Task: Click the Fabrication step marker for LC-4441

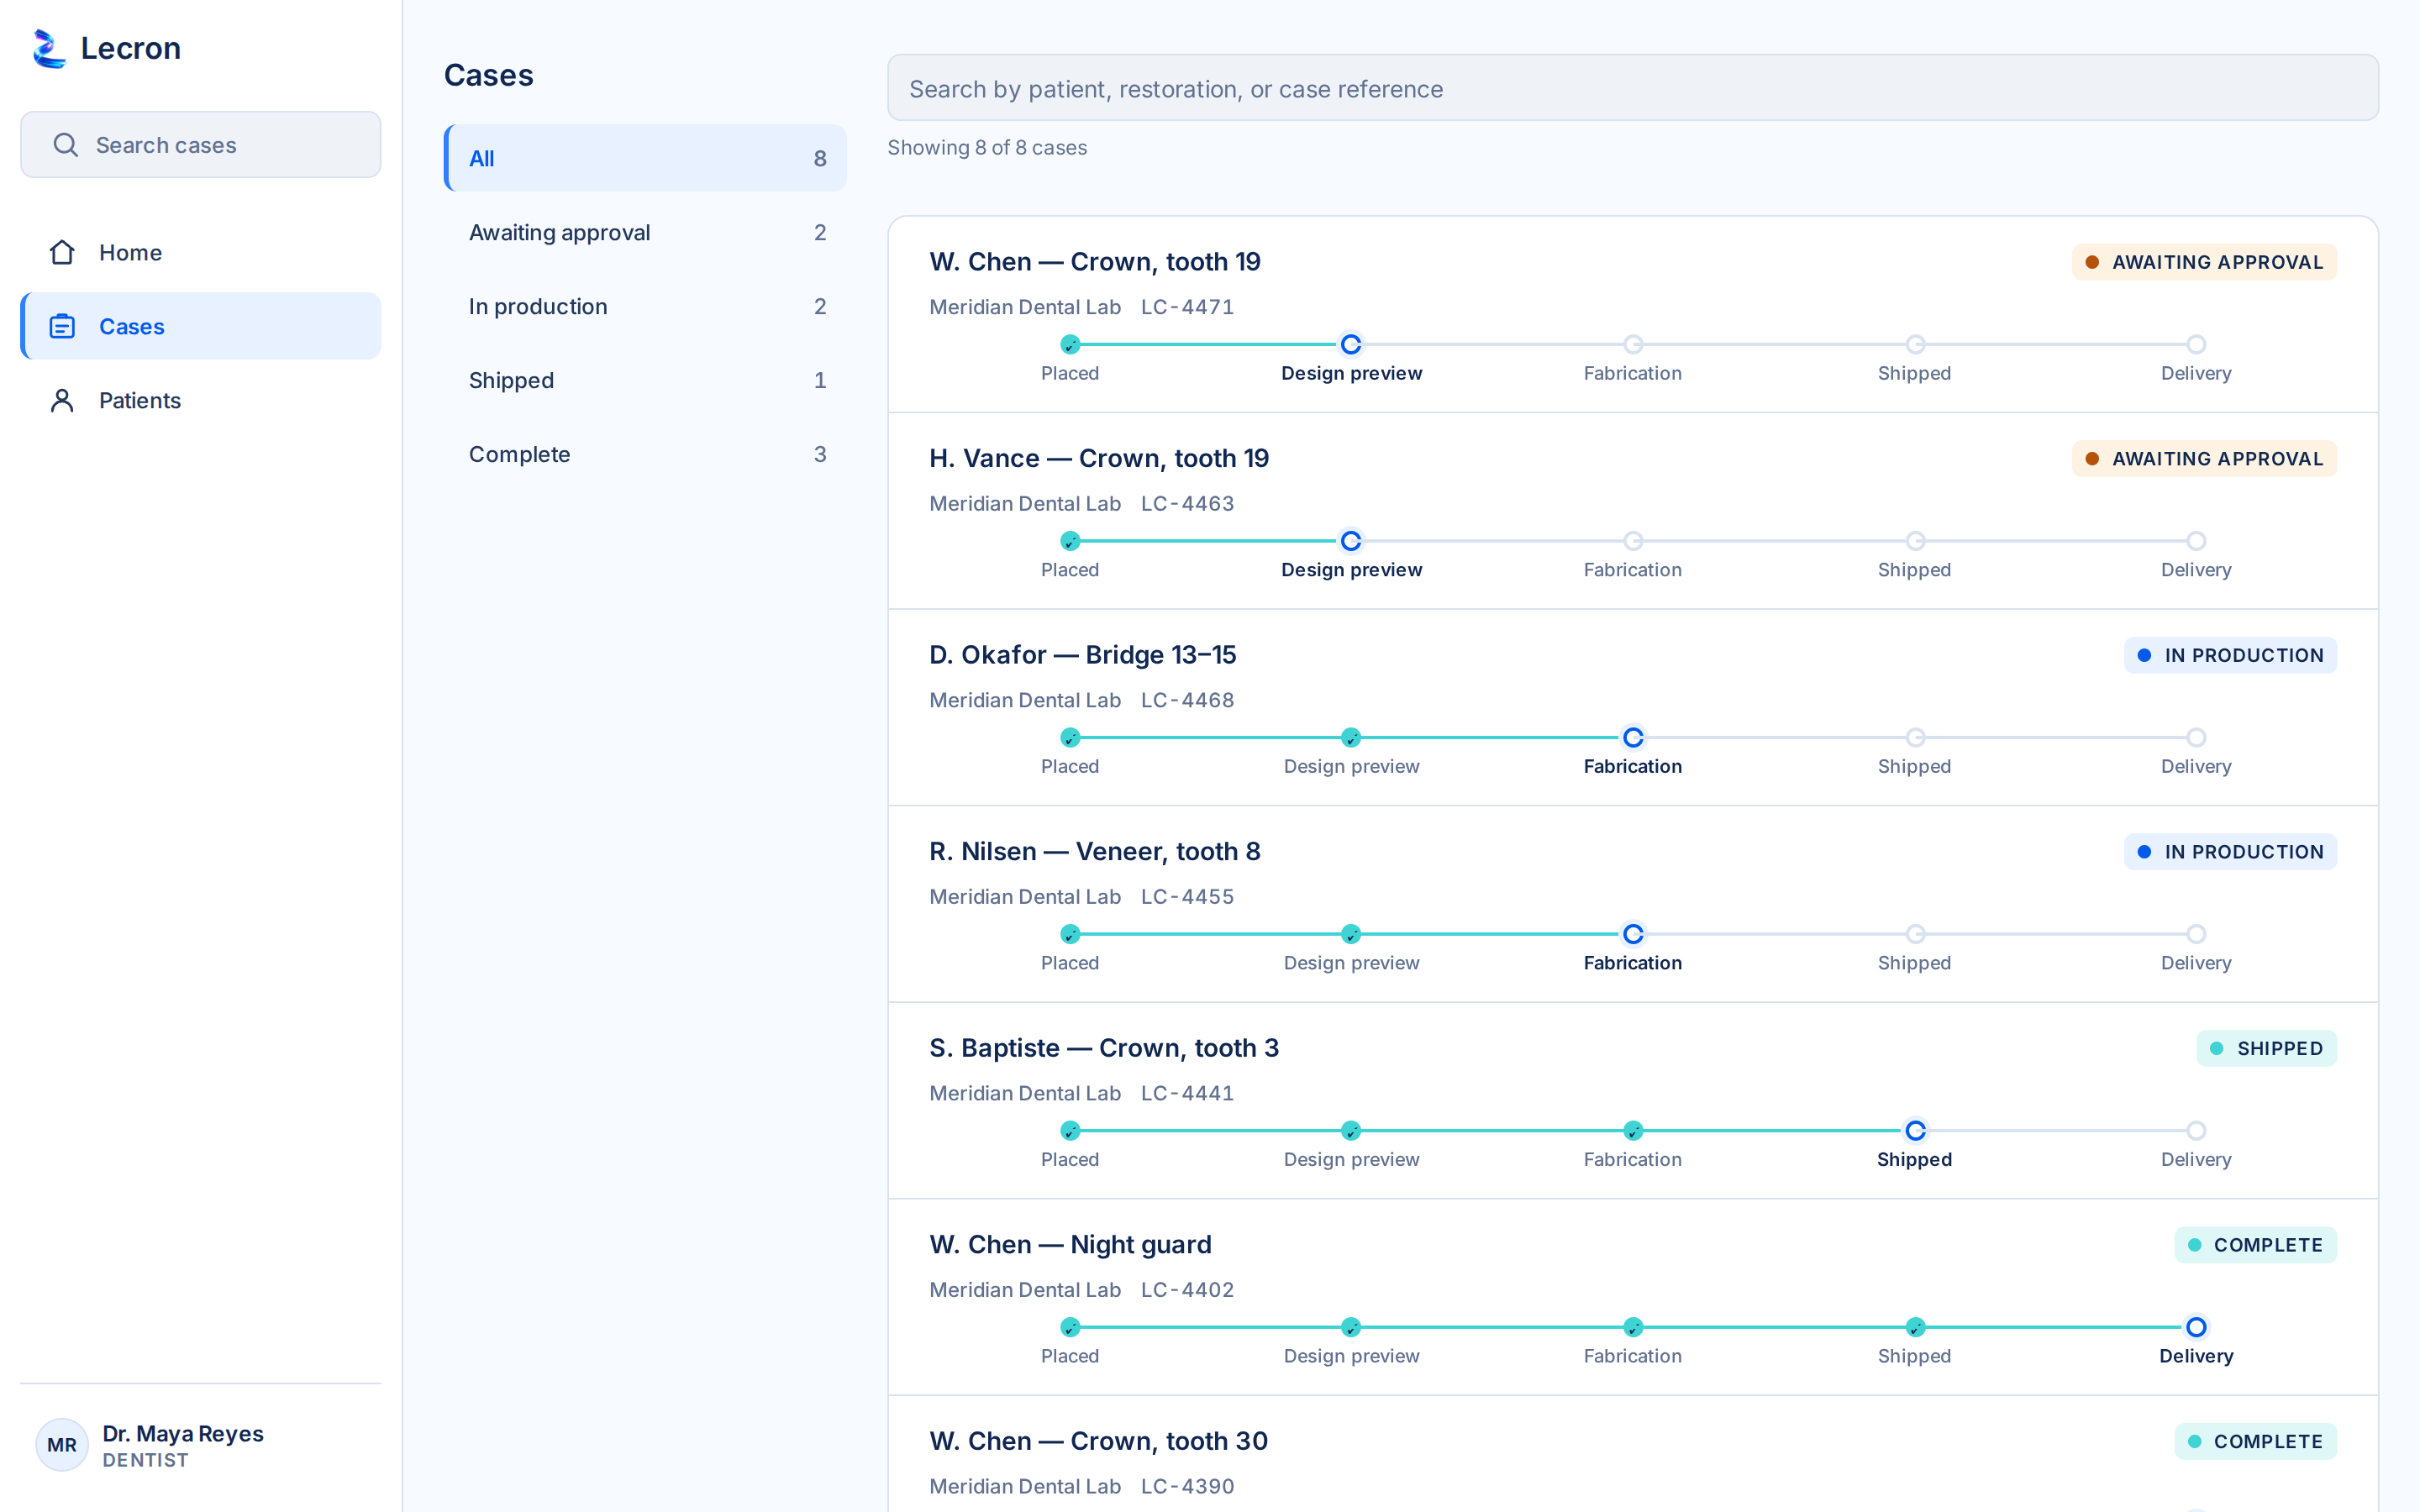Action: coord(1633,1130)
